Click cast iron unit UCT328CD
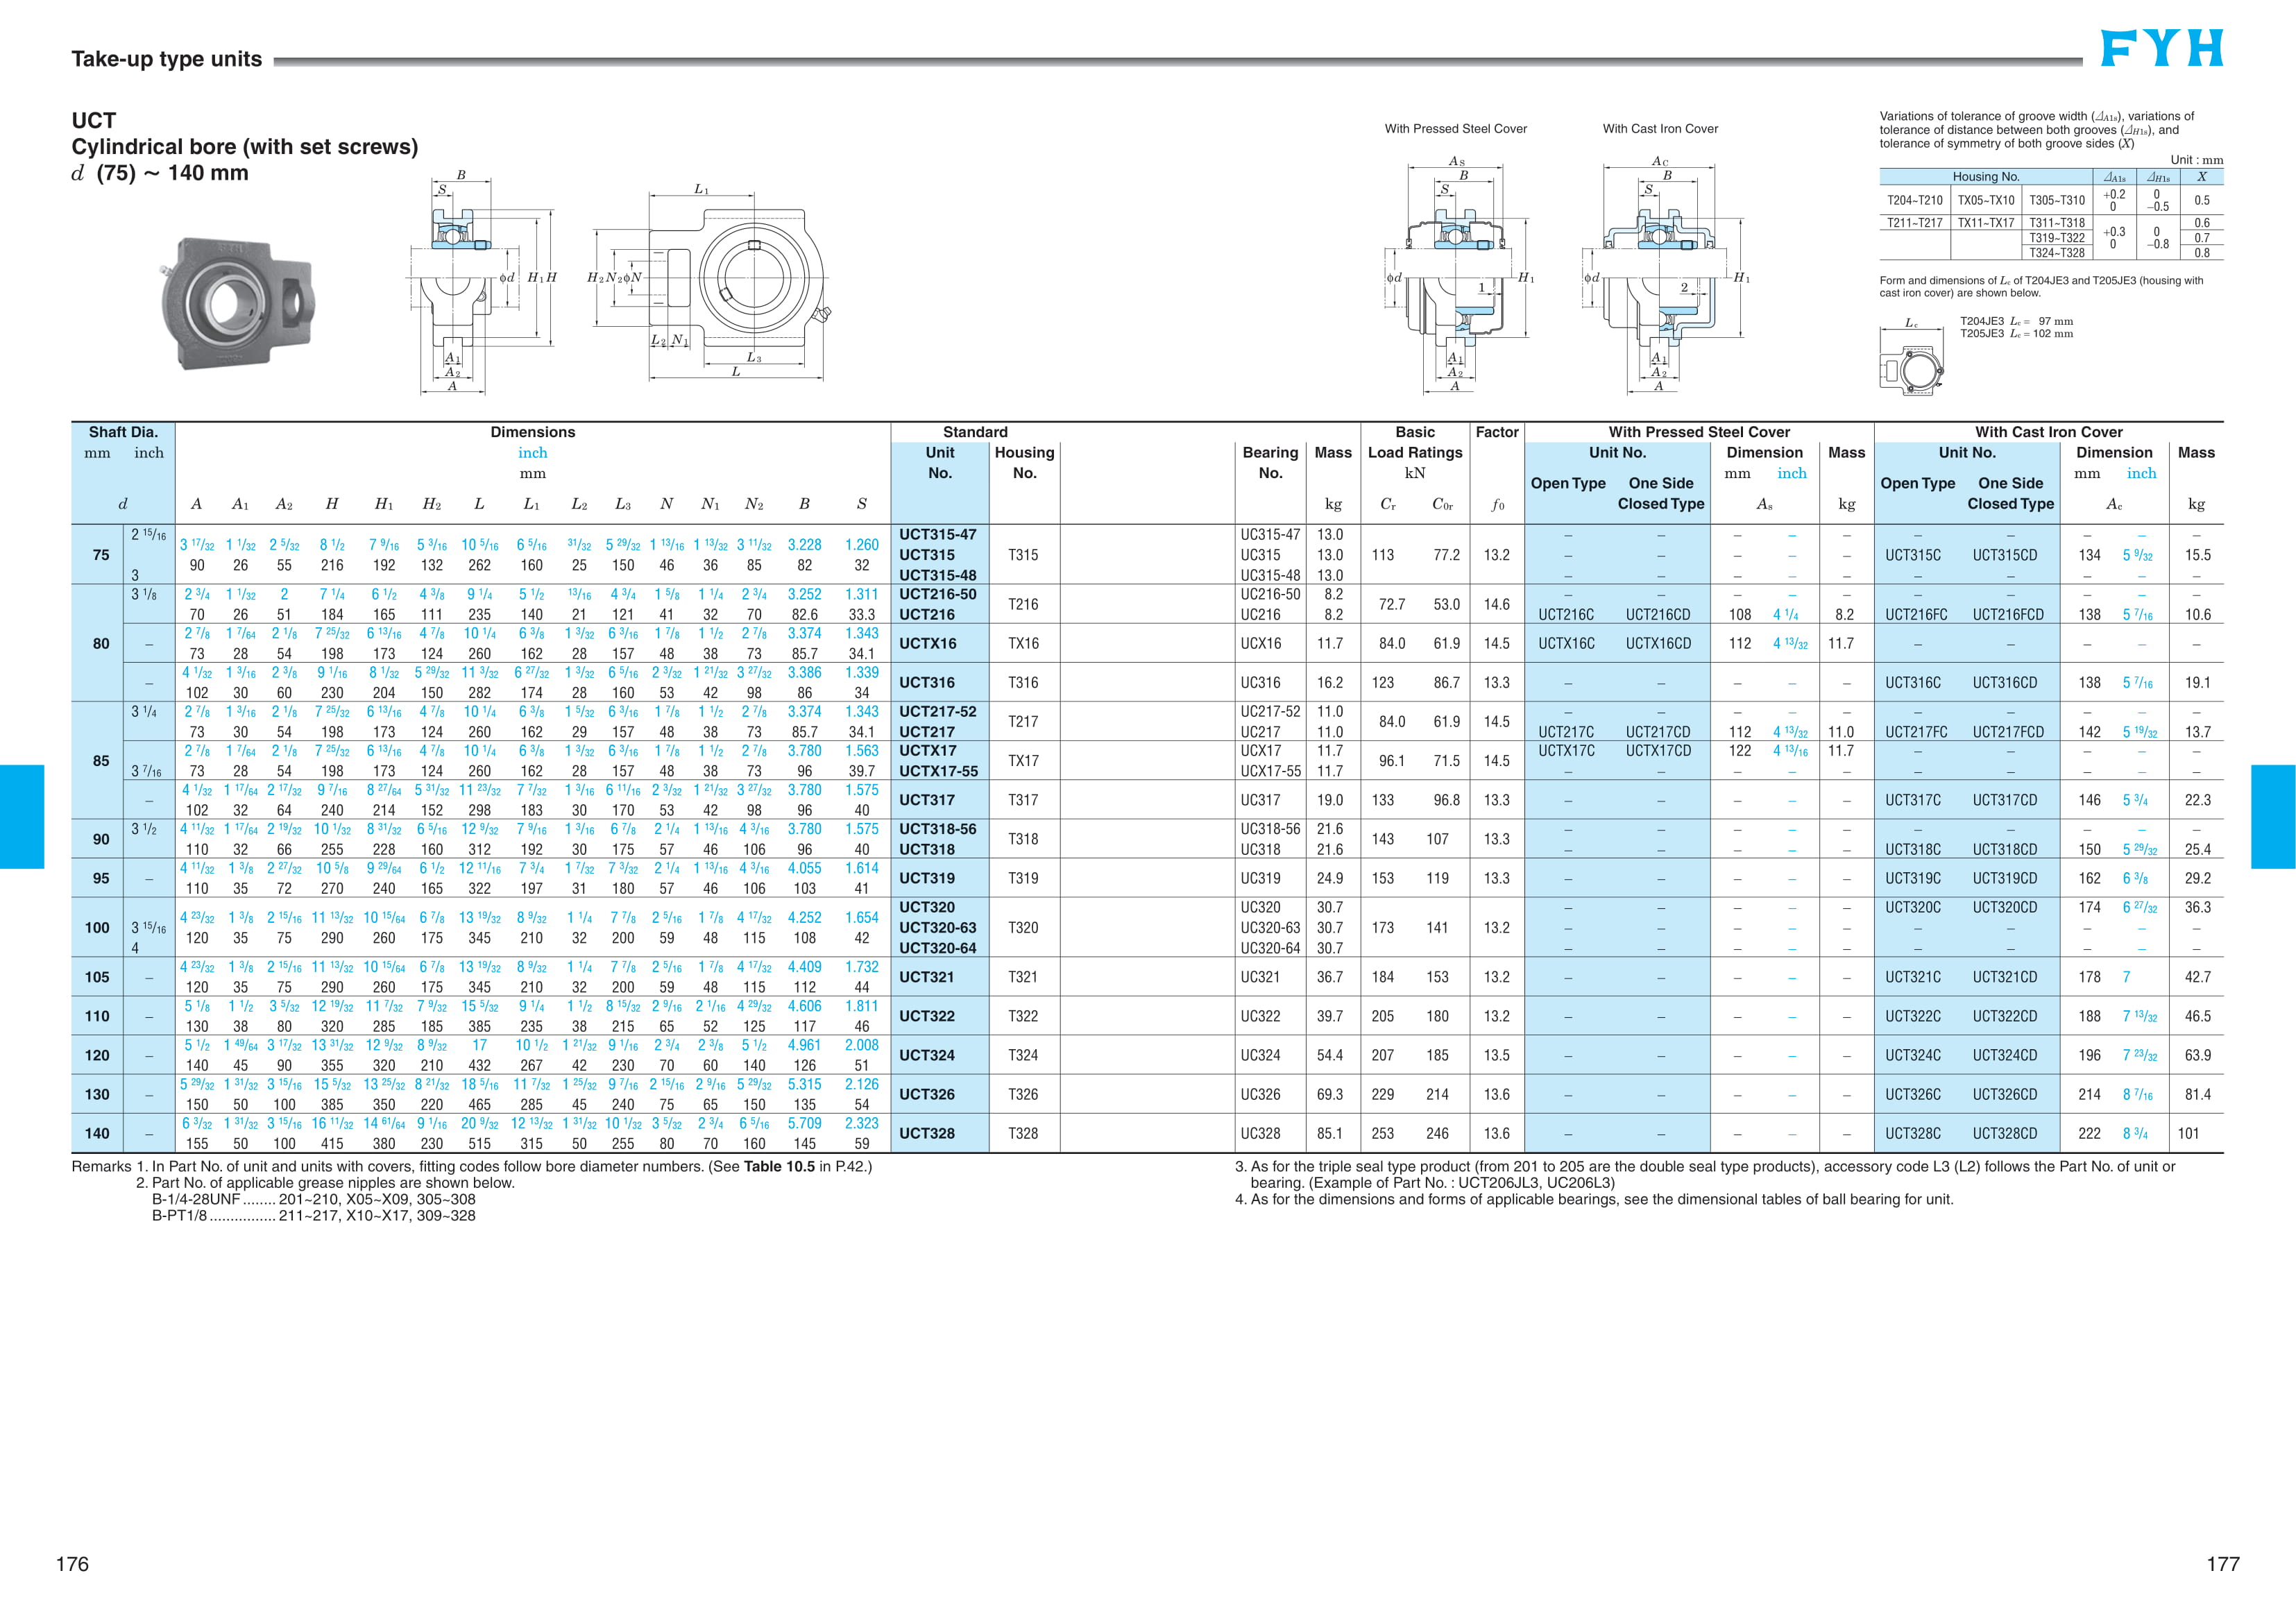Viewport: 2296px width, 1623px height. (2005, 1133)
